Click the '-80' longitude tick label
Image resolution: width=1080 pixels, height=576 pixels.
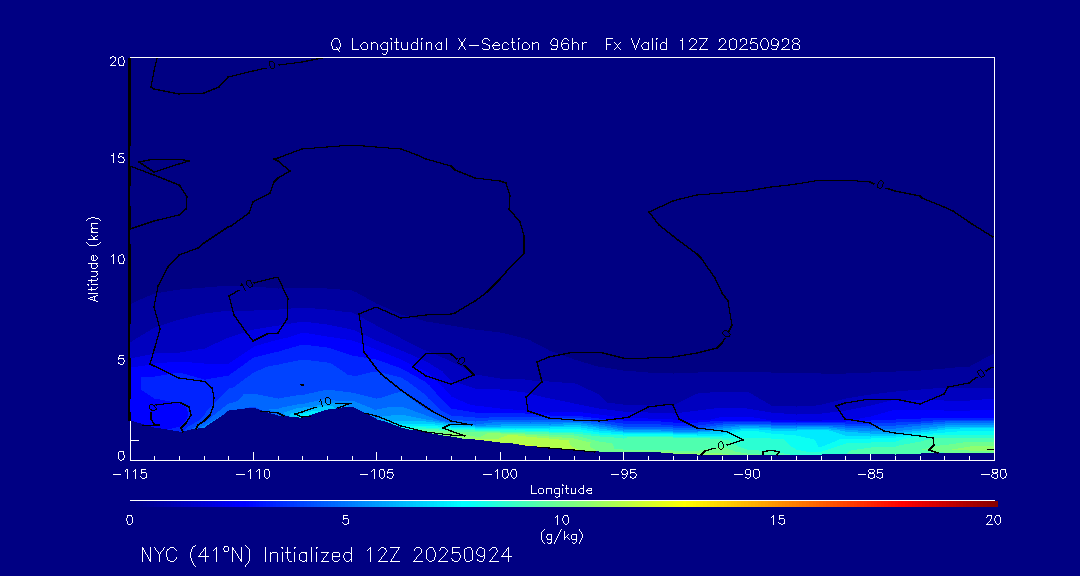click(x=994, y=475)
